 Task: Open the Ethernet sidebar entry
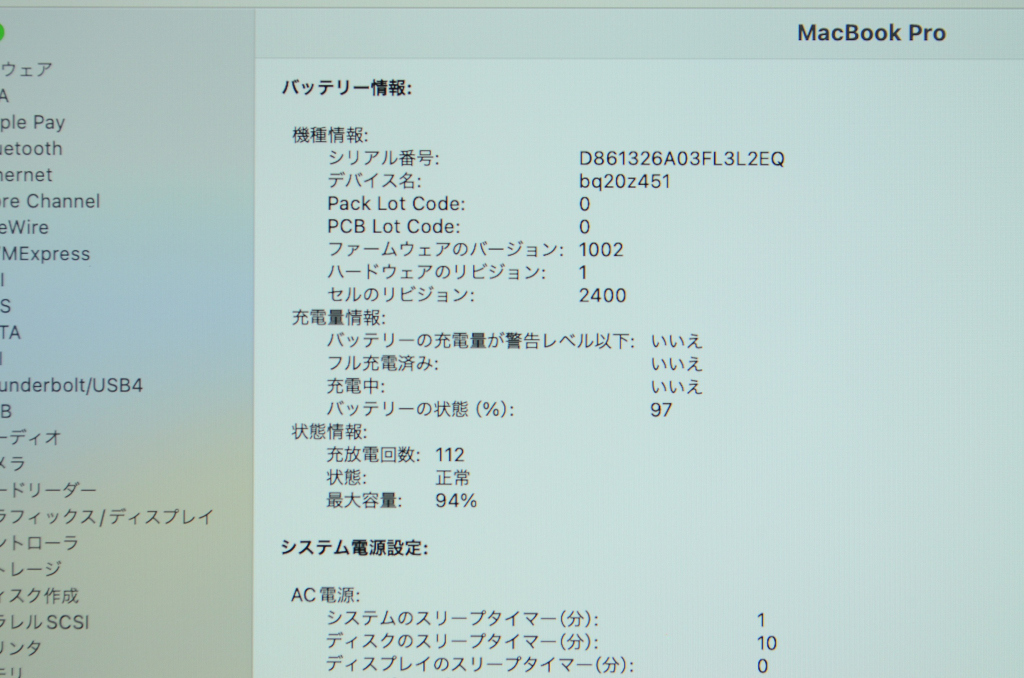(26, 174)
